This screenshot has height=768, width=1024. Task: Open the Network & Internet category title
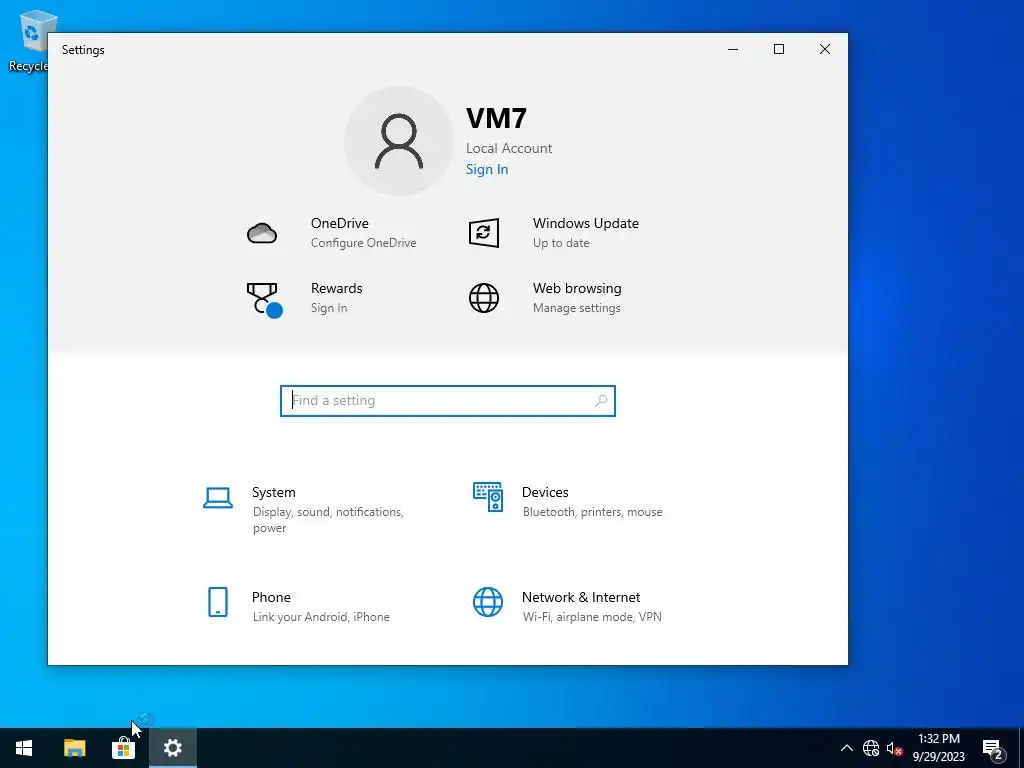[x=581, y=597]
